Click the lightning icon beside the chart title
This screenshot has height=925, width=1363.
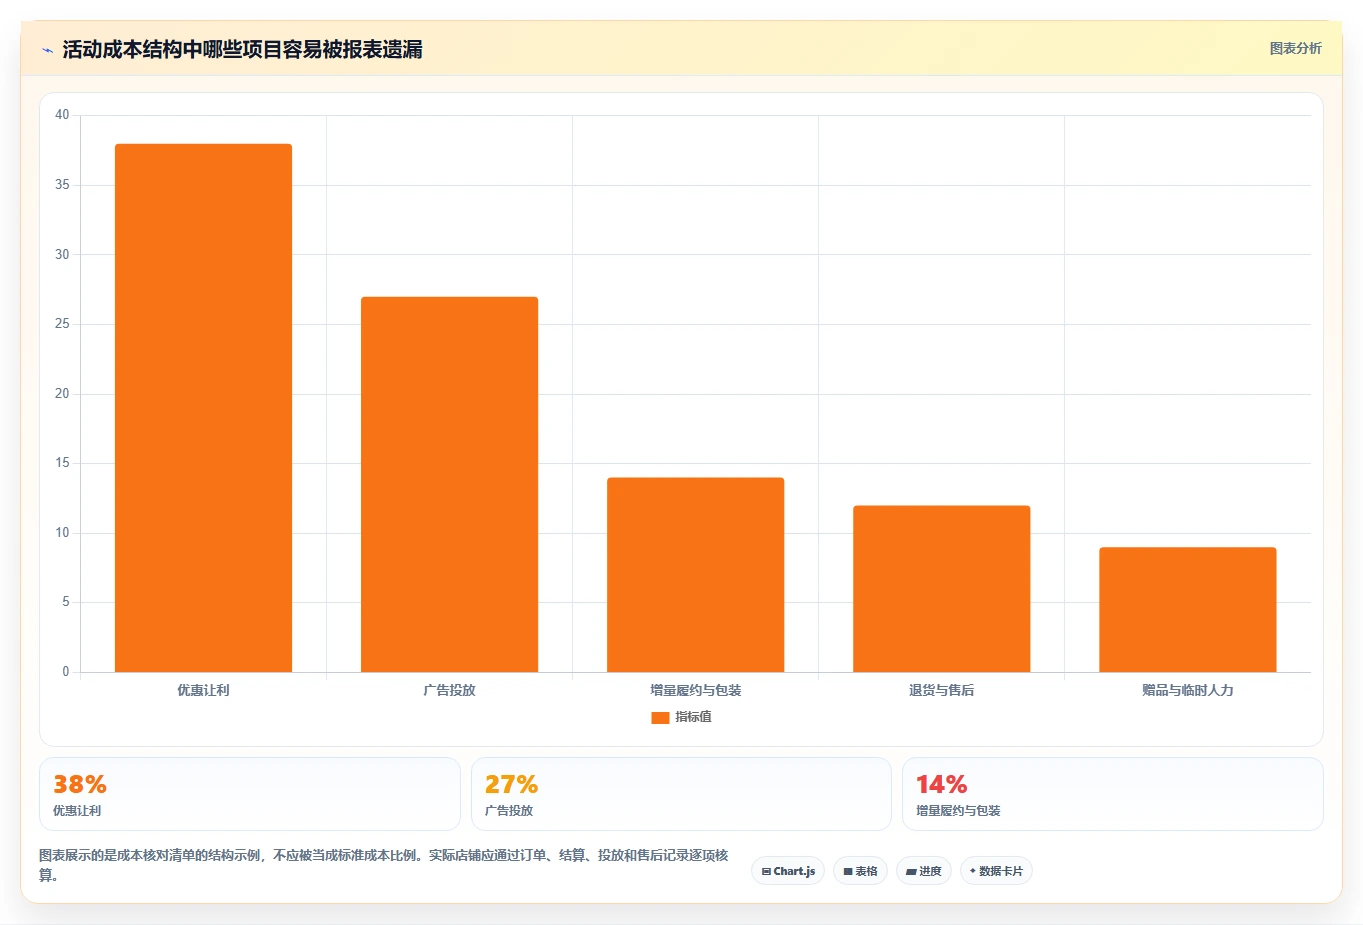[47, 50]
